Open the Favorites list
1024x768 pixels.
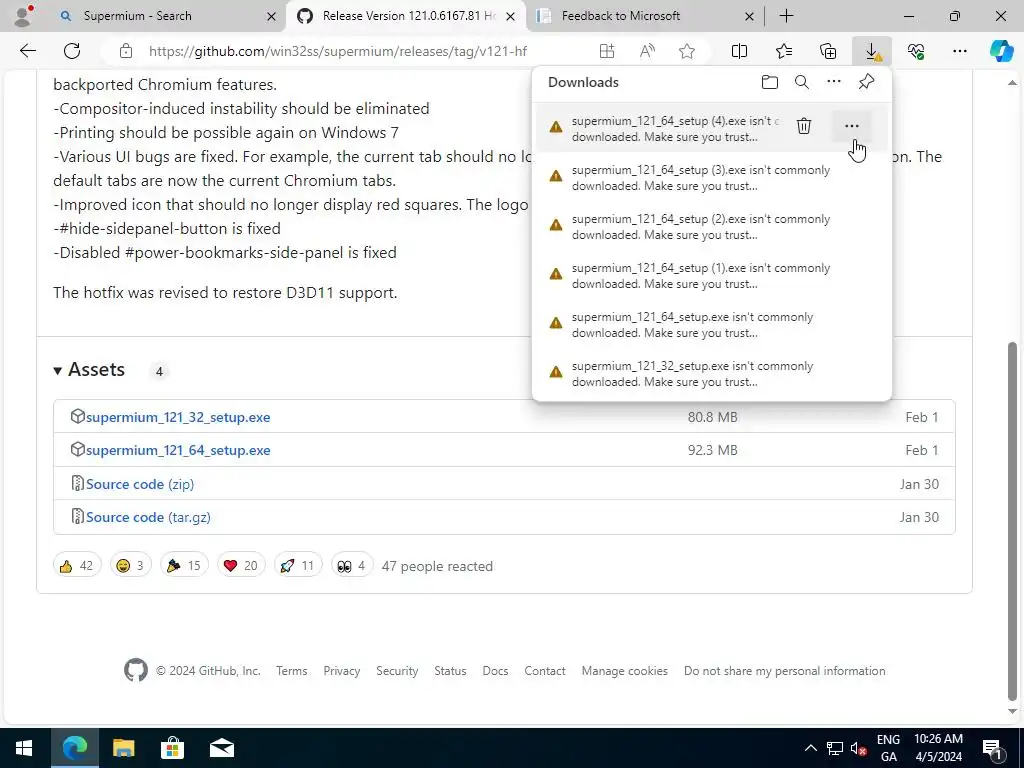784,51
